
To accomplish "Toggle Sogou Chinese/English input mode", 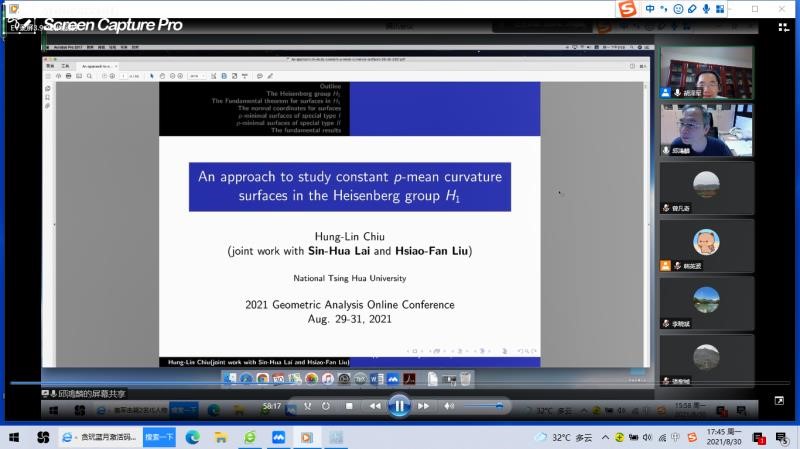I will 651,9.
